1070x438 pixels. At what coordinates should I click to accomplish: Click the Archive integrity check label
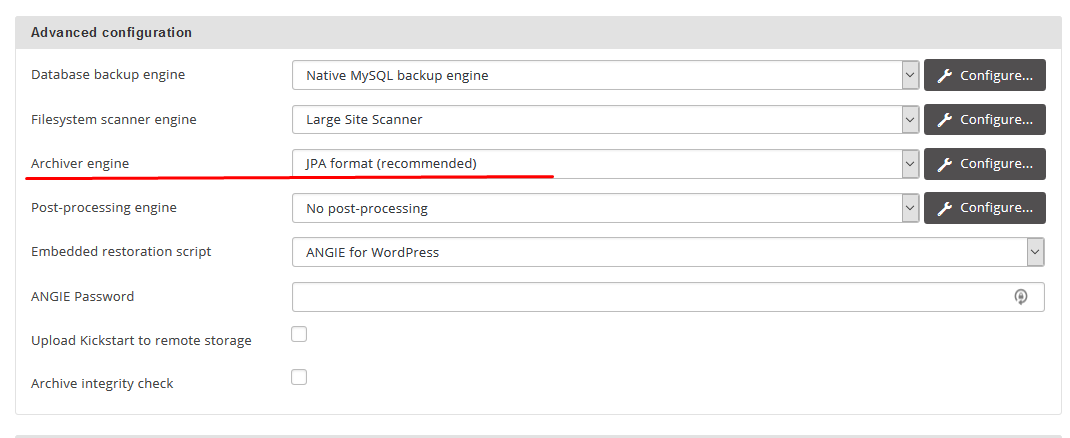pyautogui.click(x=102, y=384)
